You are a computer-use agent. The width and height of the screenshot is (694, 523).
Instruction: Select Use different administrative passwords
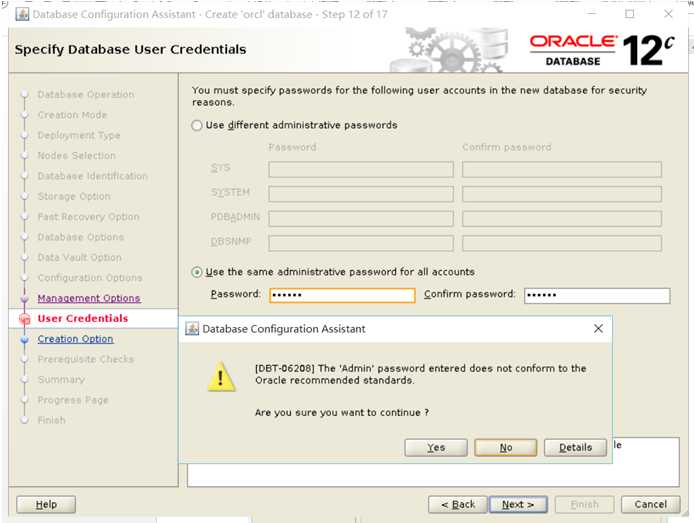tap(197, 126)
